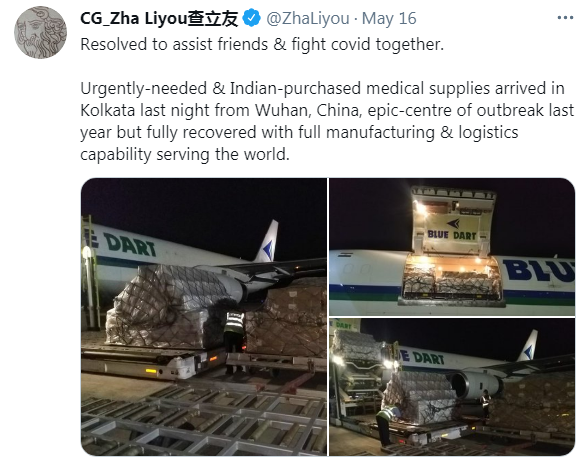
Task: Visit the @ZhaLiyou handle link
Action: [308, 18]
